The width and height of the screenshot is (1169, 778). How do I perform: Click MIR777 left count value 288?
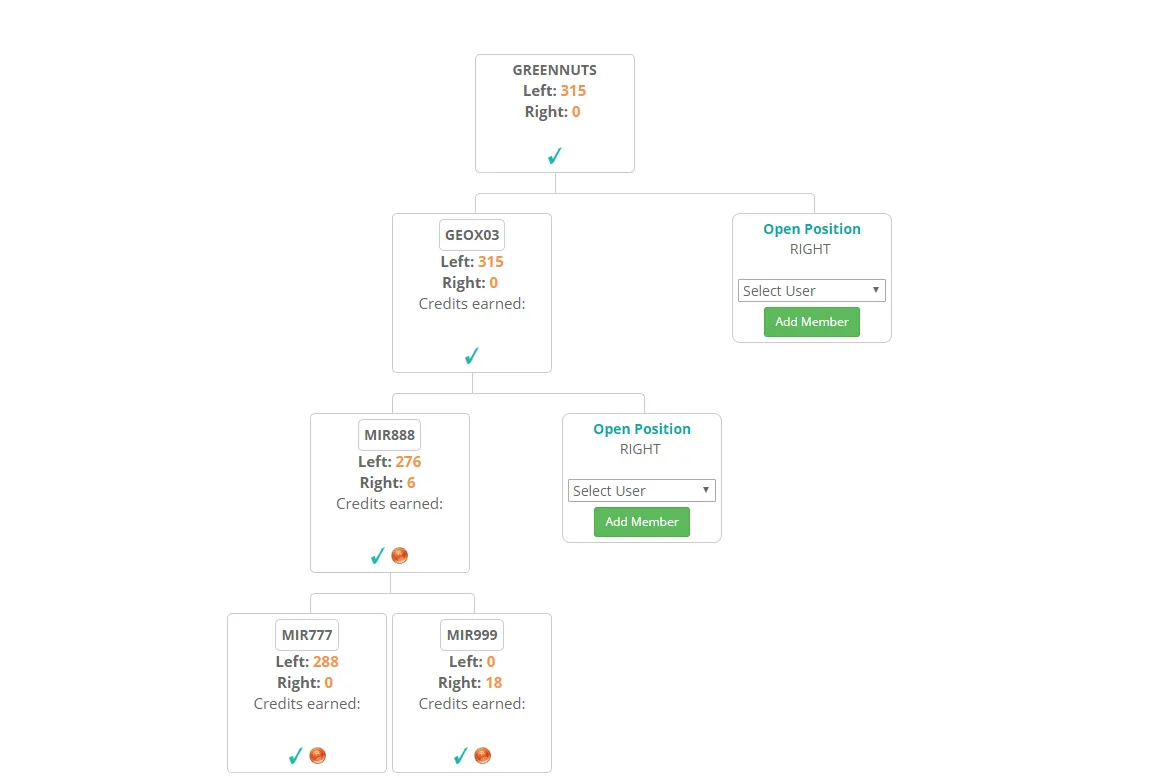[x=326, y=662]
